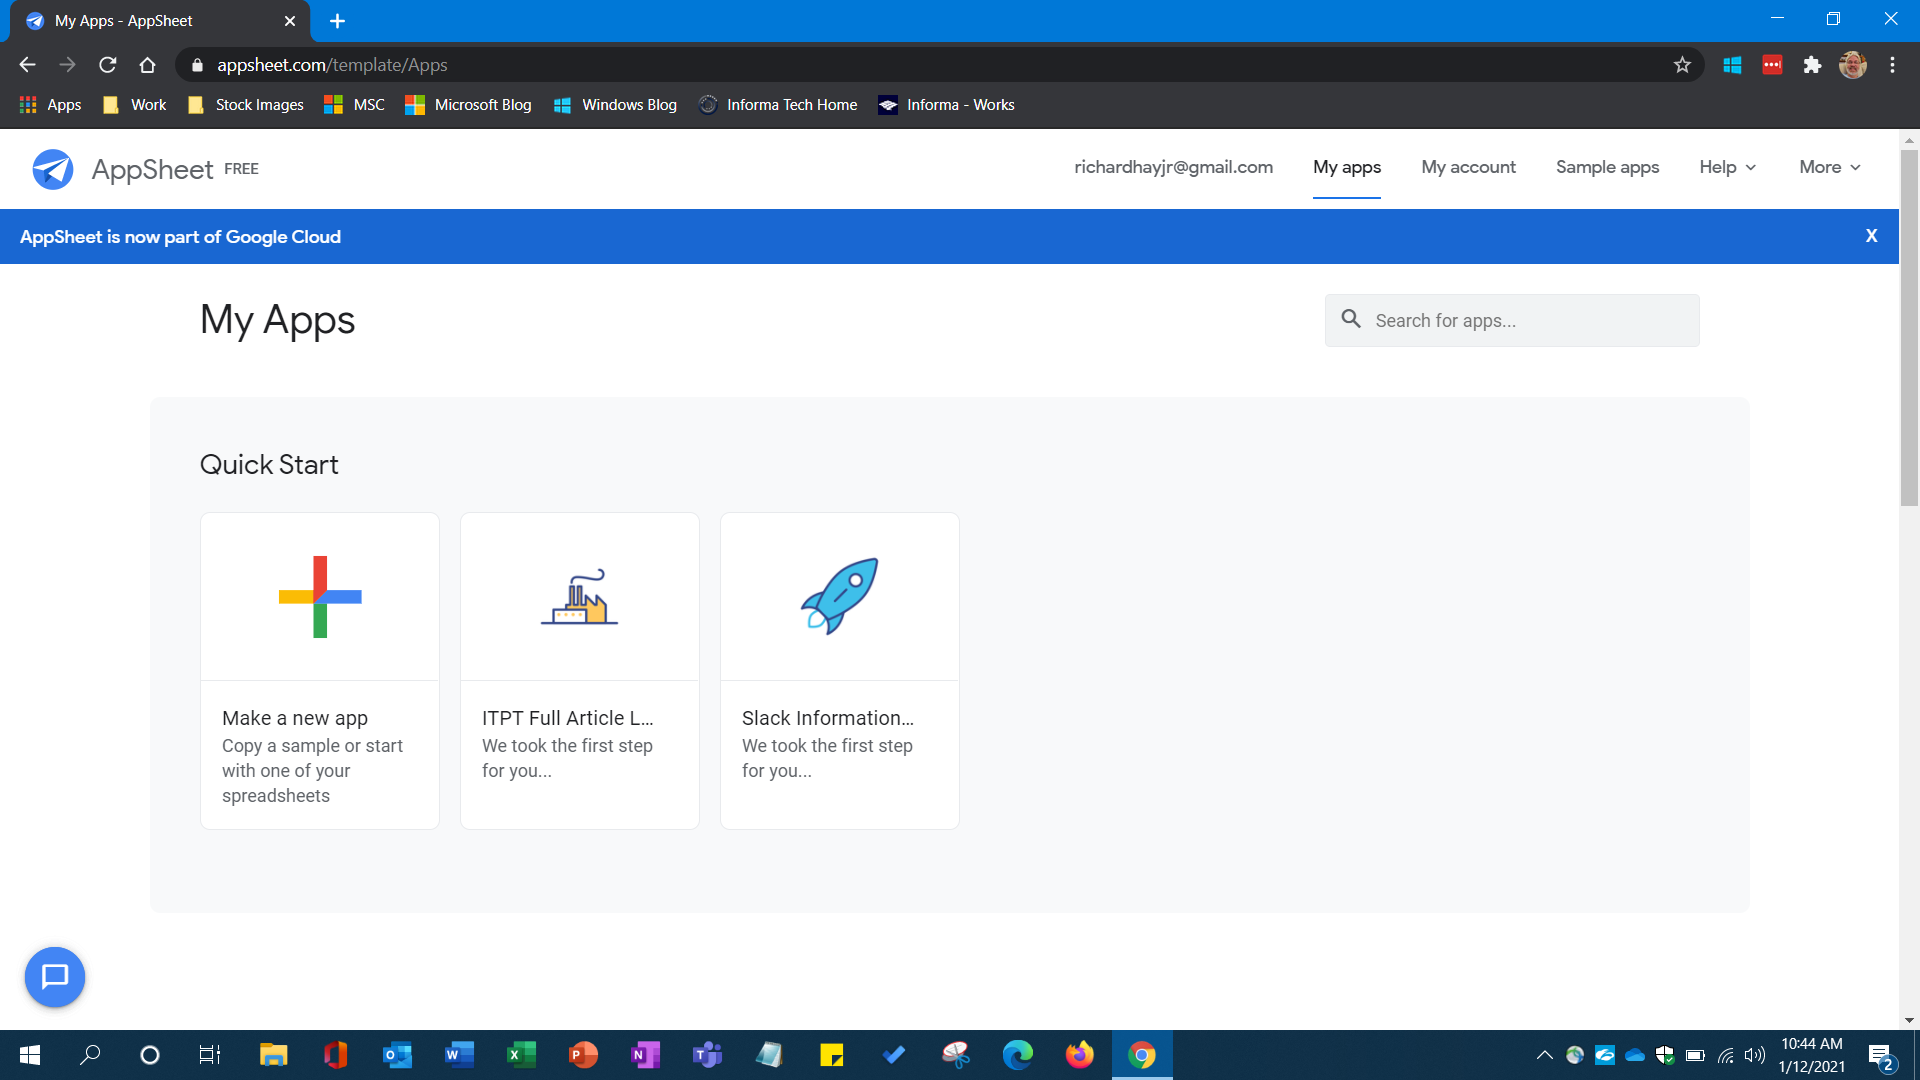
Task: Open the LastPass extension icon
Action: click(1773, 64)
